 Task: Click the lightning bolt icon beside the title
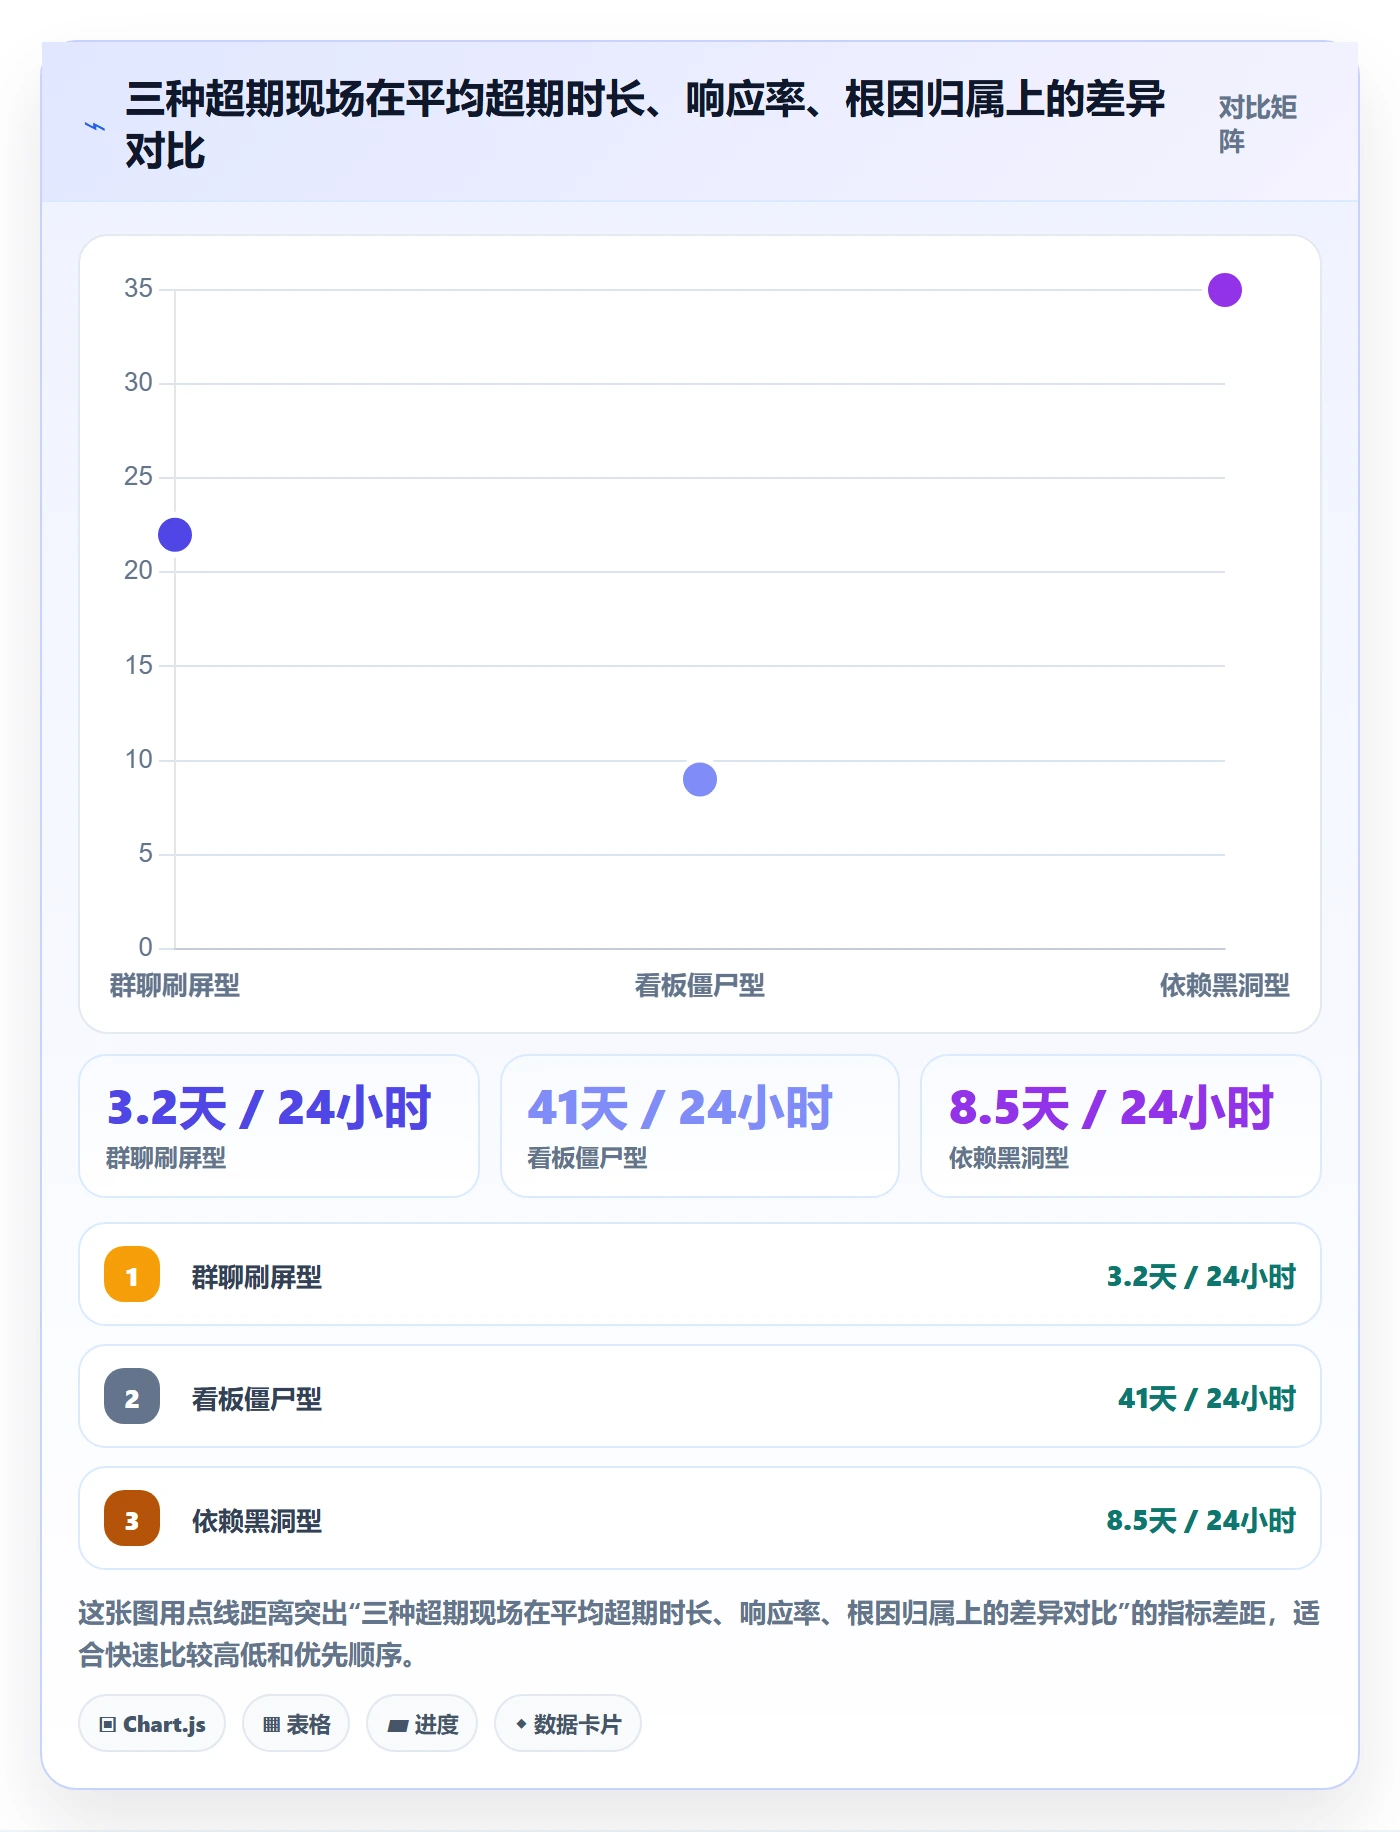click(94, 126)
